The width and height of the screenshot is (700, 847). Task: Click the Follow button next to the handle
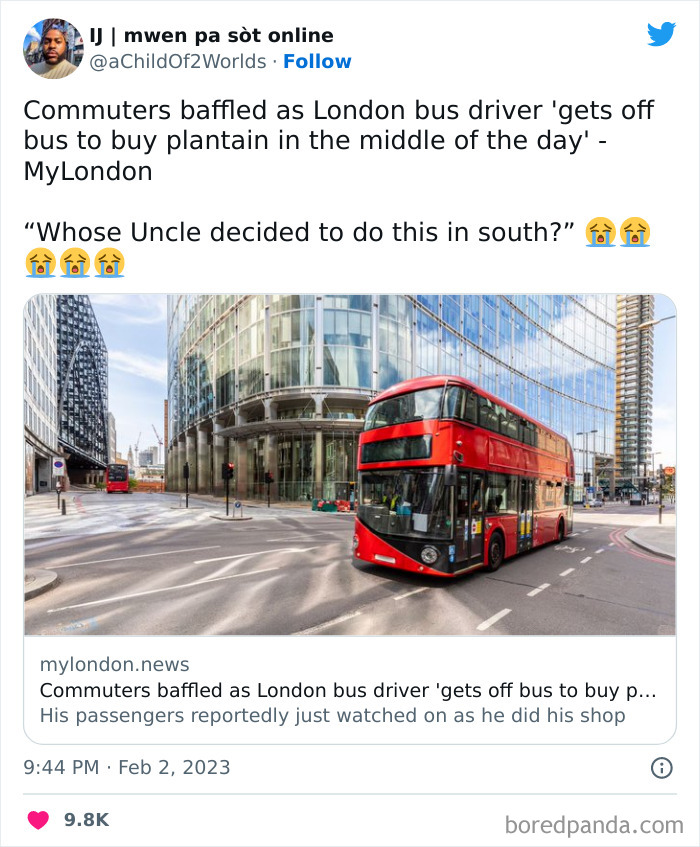point(318,61)
